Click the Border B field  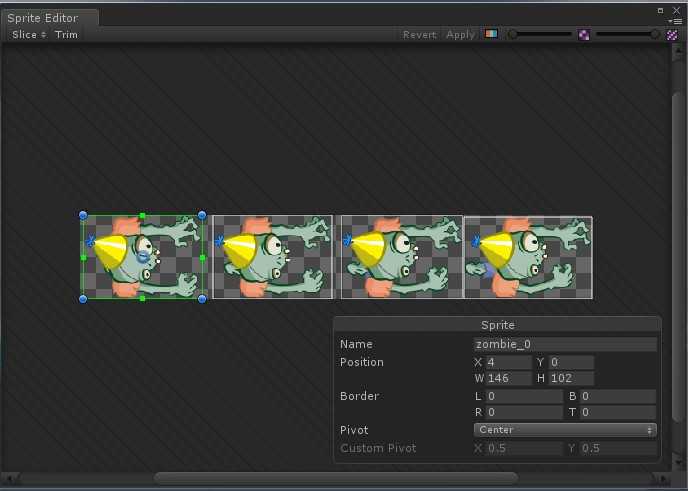click(x=618, y=397)
